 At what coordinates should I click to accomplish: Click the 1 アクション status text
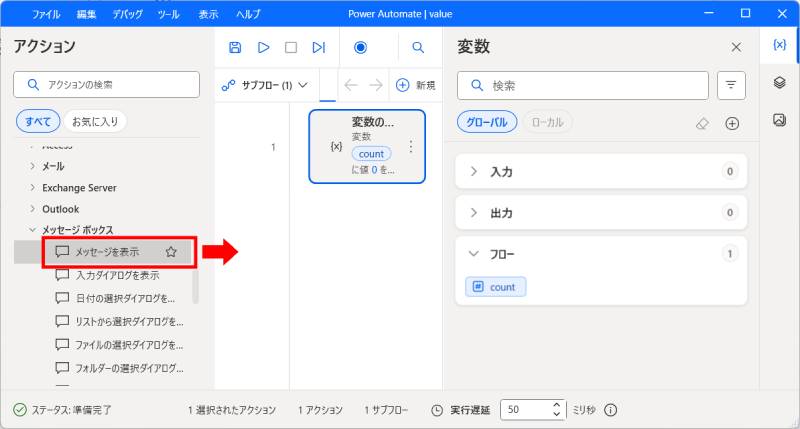click(320, 410)
